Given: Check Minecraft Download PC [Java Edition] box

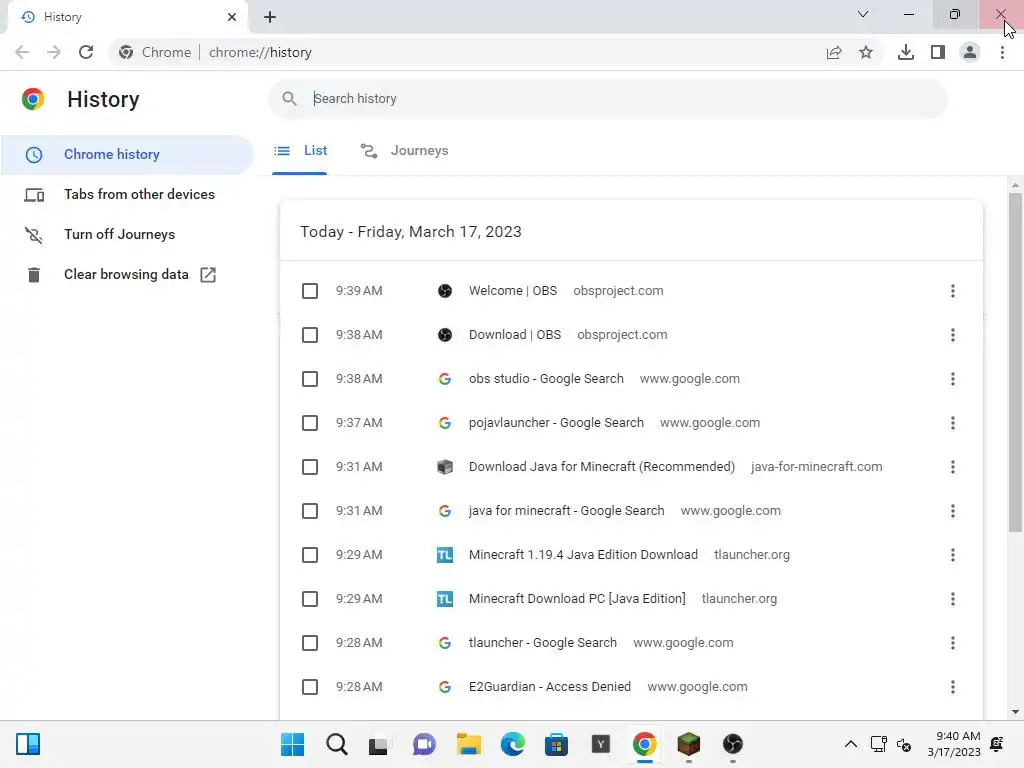Looking at the screenshot, I should (x=310, y=599).
